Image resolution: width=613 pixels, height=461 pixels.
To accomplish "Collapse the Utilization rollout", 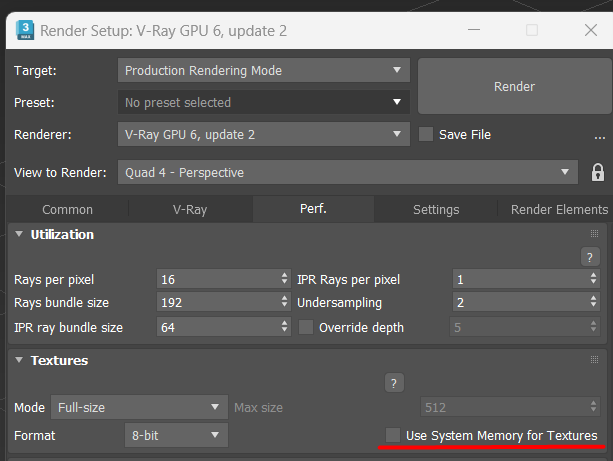I will (19, 234).
